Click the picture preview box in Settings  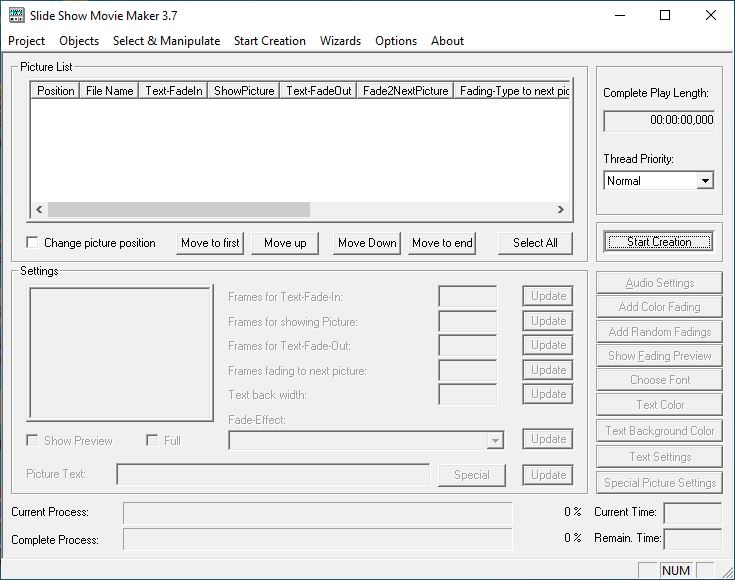[x=121, y=353]
